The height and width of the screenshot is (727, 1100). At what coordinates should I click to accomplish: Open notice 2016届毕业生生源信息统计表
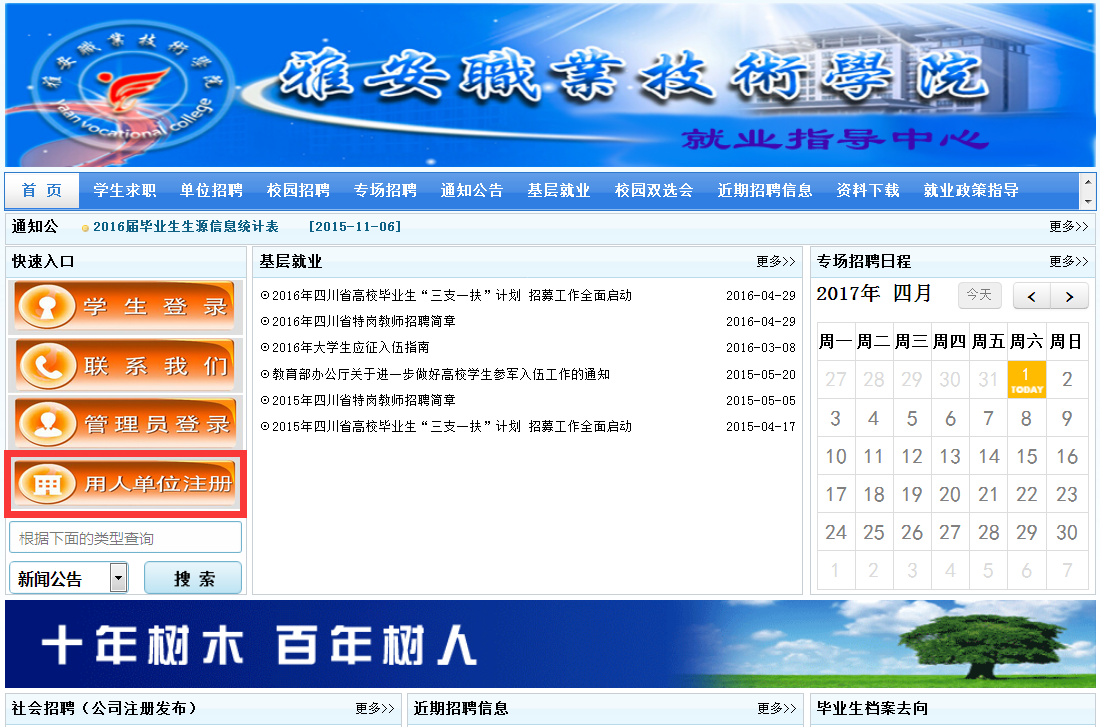[186, 227]
